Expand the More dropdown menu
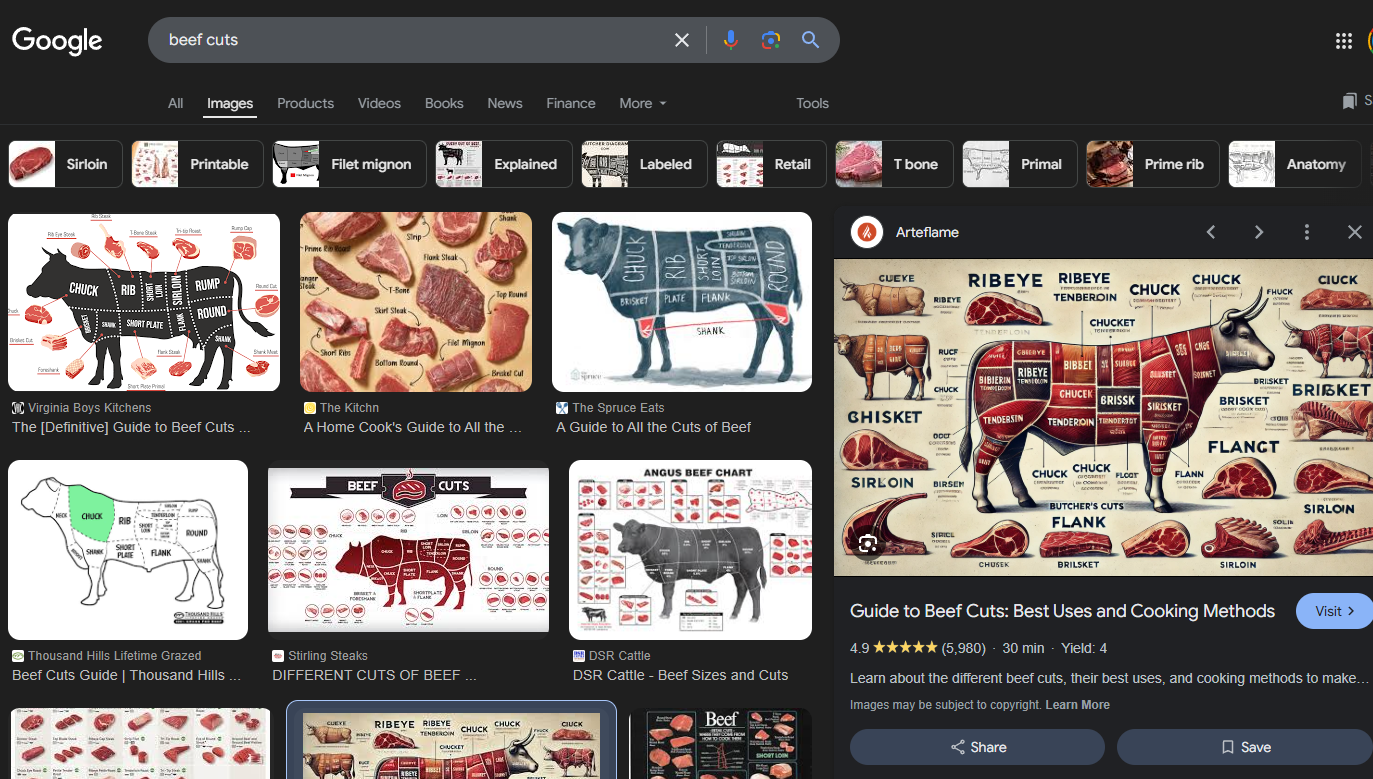The width and height of the screenshot is (1373, 779). 643,103
